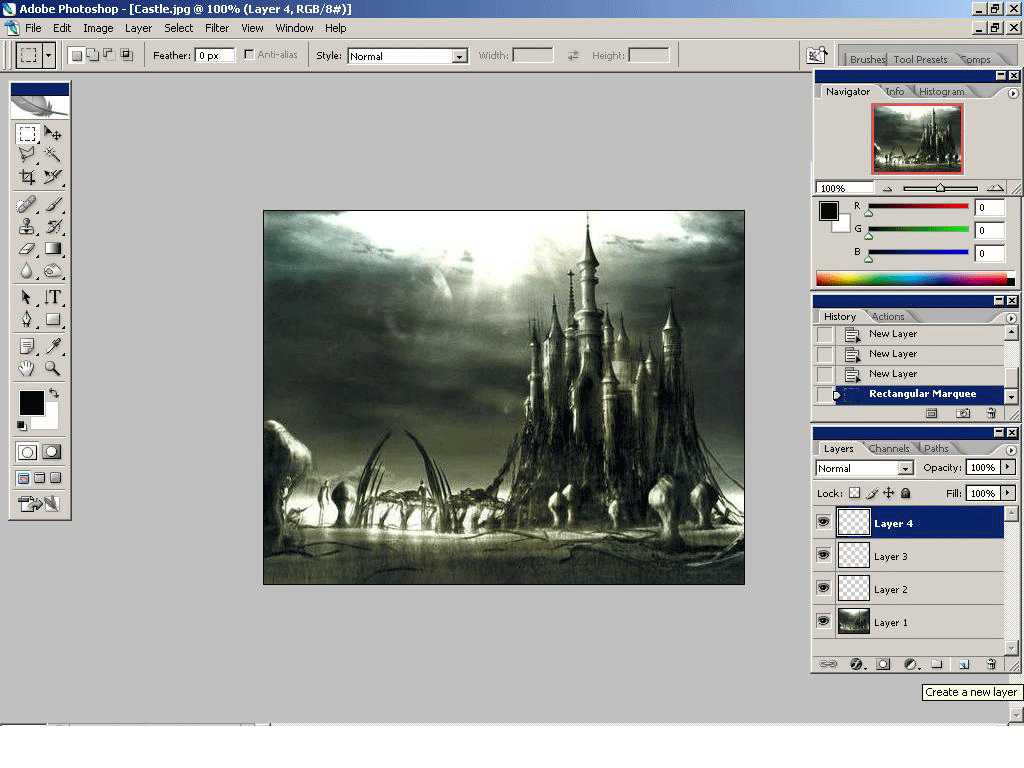Hide Layer 1 visibility eye

pyautogui.click(x=824, y=621)
